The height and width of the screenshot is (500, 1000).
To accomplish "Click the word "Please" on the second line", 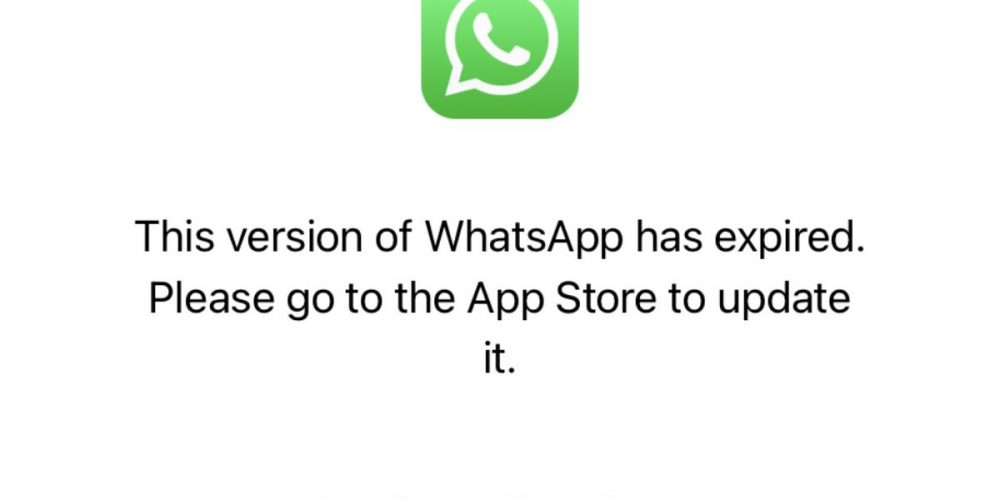I will (210, 300).
